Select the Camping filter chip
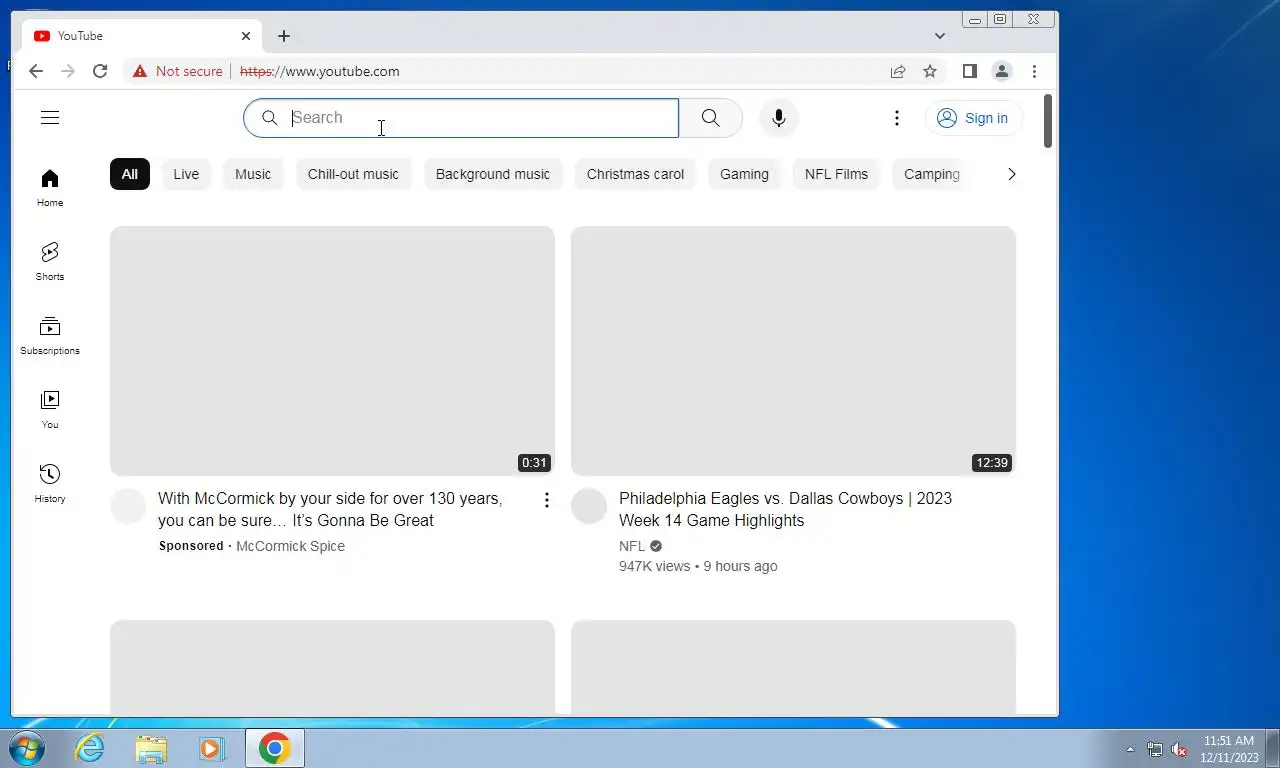1280x768 pixels. pos(931,174)
